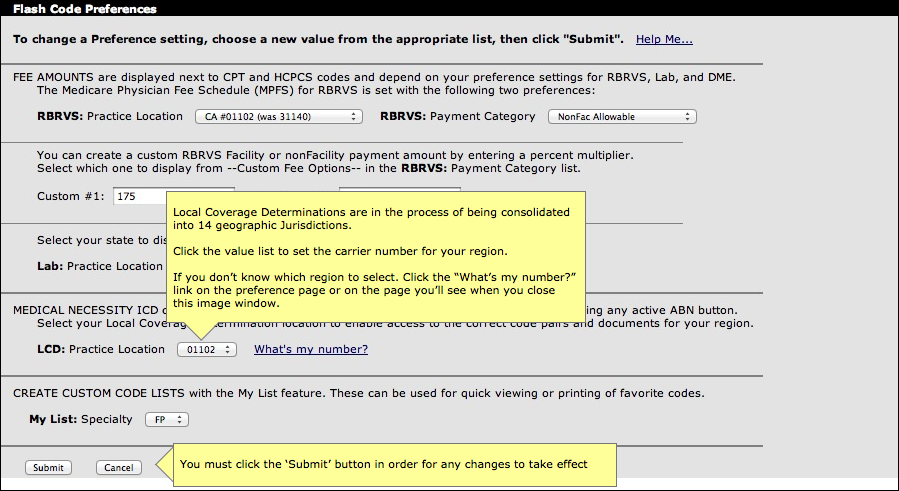
Task: Click the FEE AMOUNTS description heading
Action: (374, 84)
